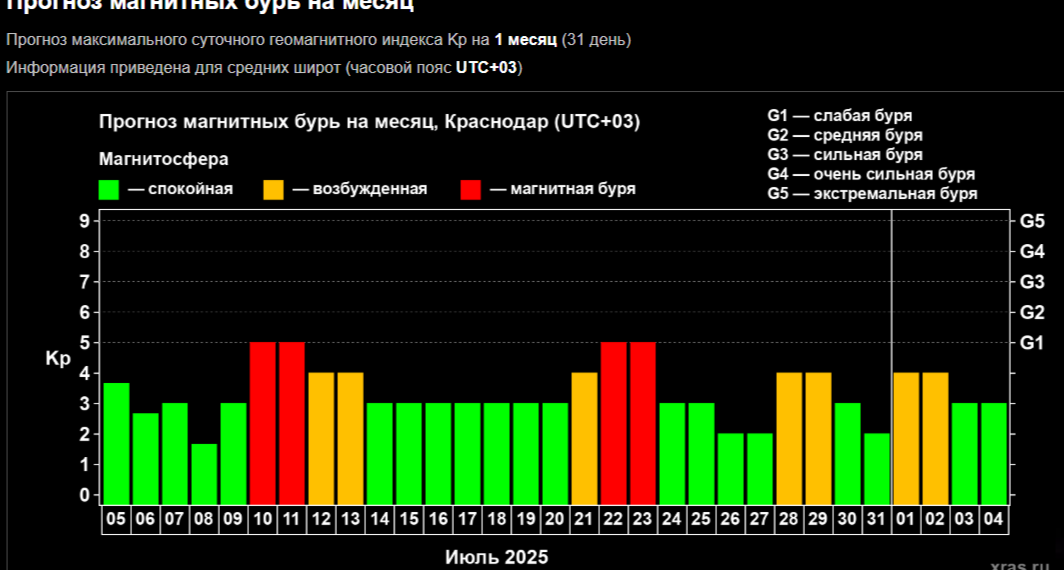This screenshot has height=570, width=1064.
Task: Click the yellow bar for day 01
Action: [x=906, y=437]
